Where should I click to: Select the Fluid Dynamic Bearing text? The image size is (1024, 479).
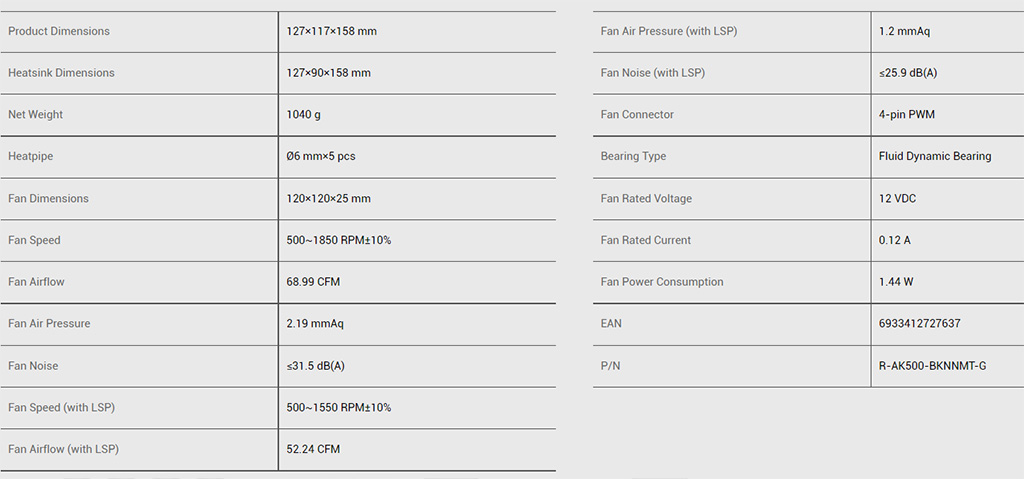click(935, 156)
